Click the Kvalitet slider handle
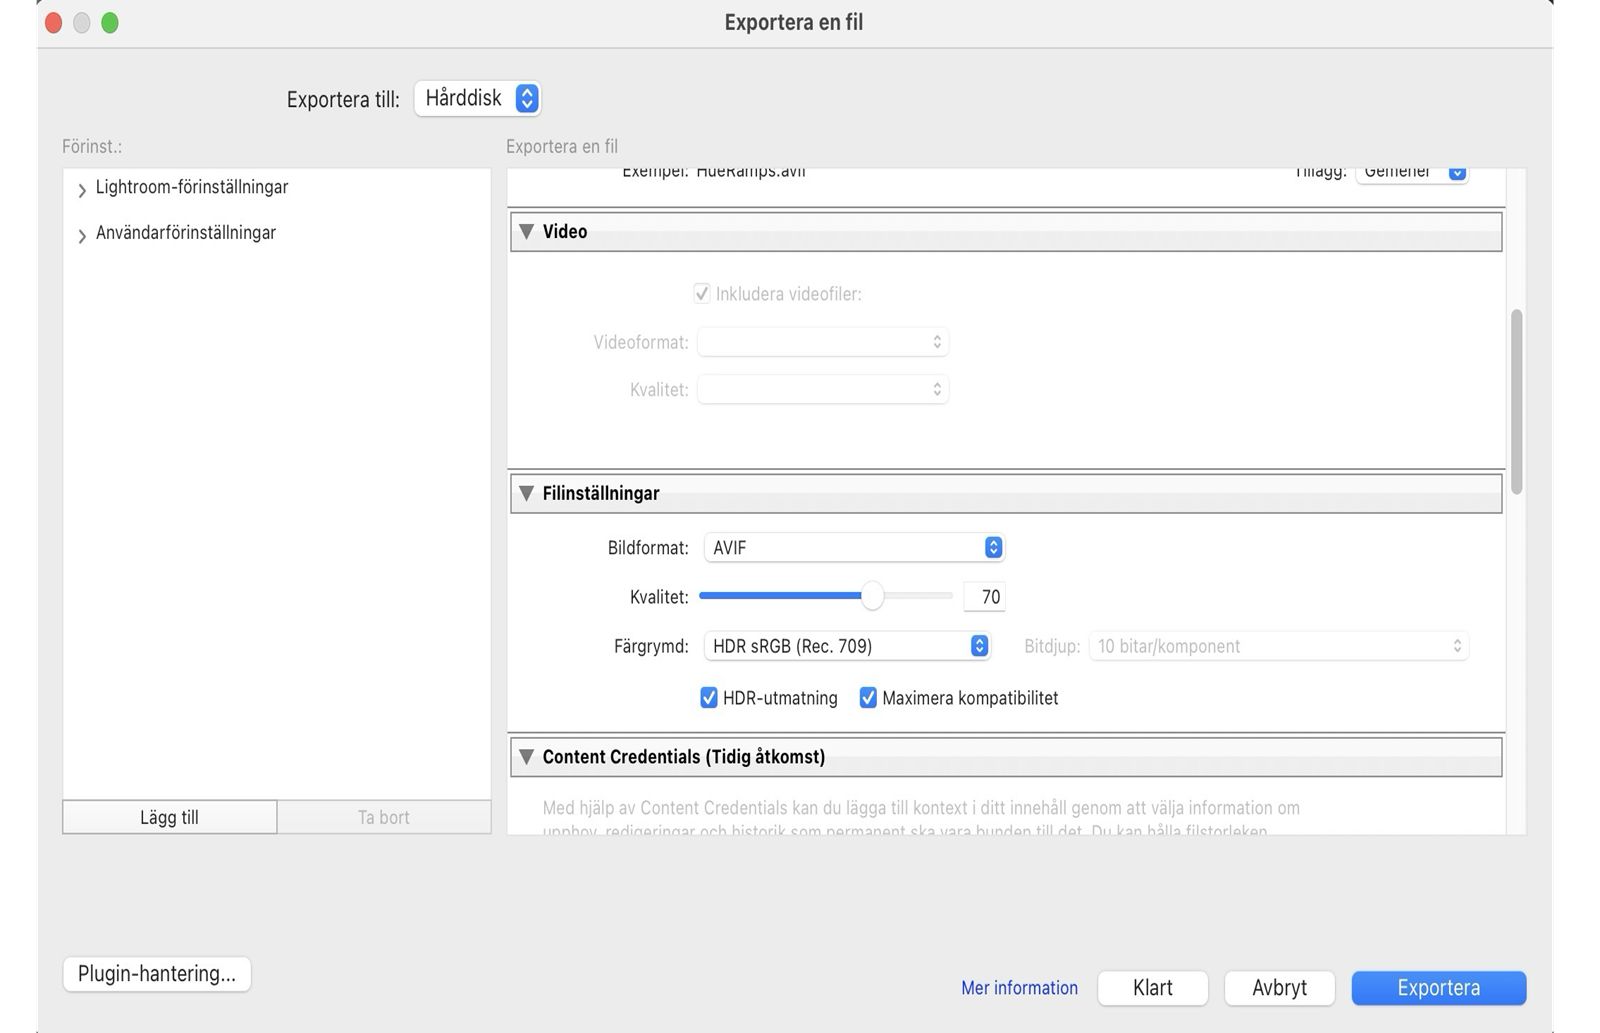 (x=872, y=596)
